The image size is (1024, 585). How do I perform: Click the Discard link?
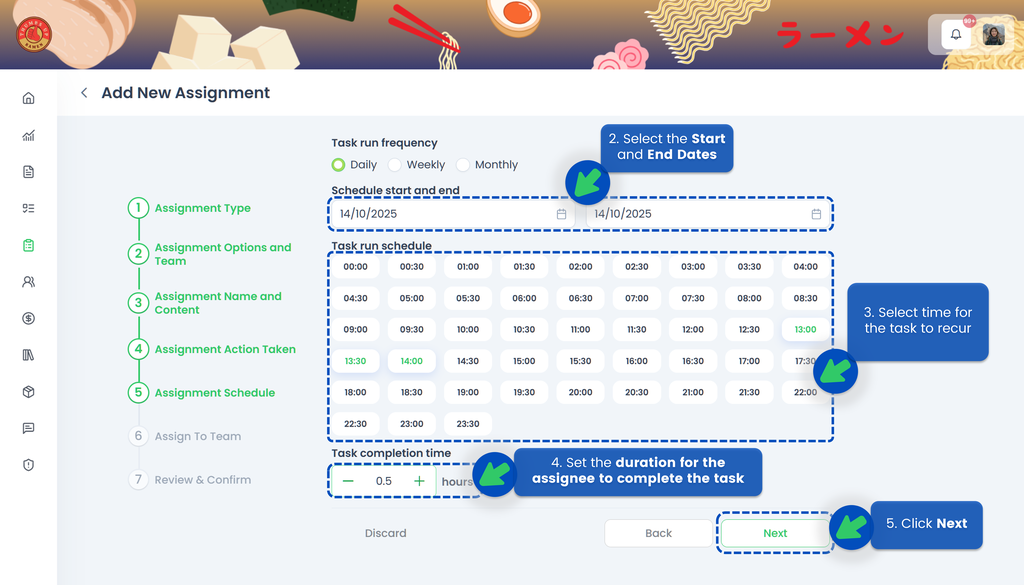[385, 533]
